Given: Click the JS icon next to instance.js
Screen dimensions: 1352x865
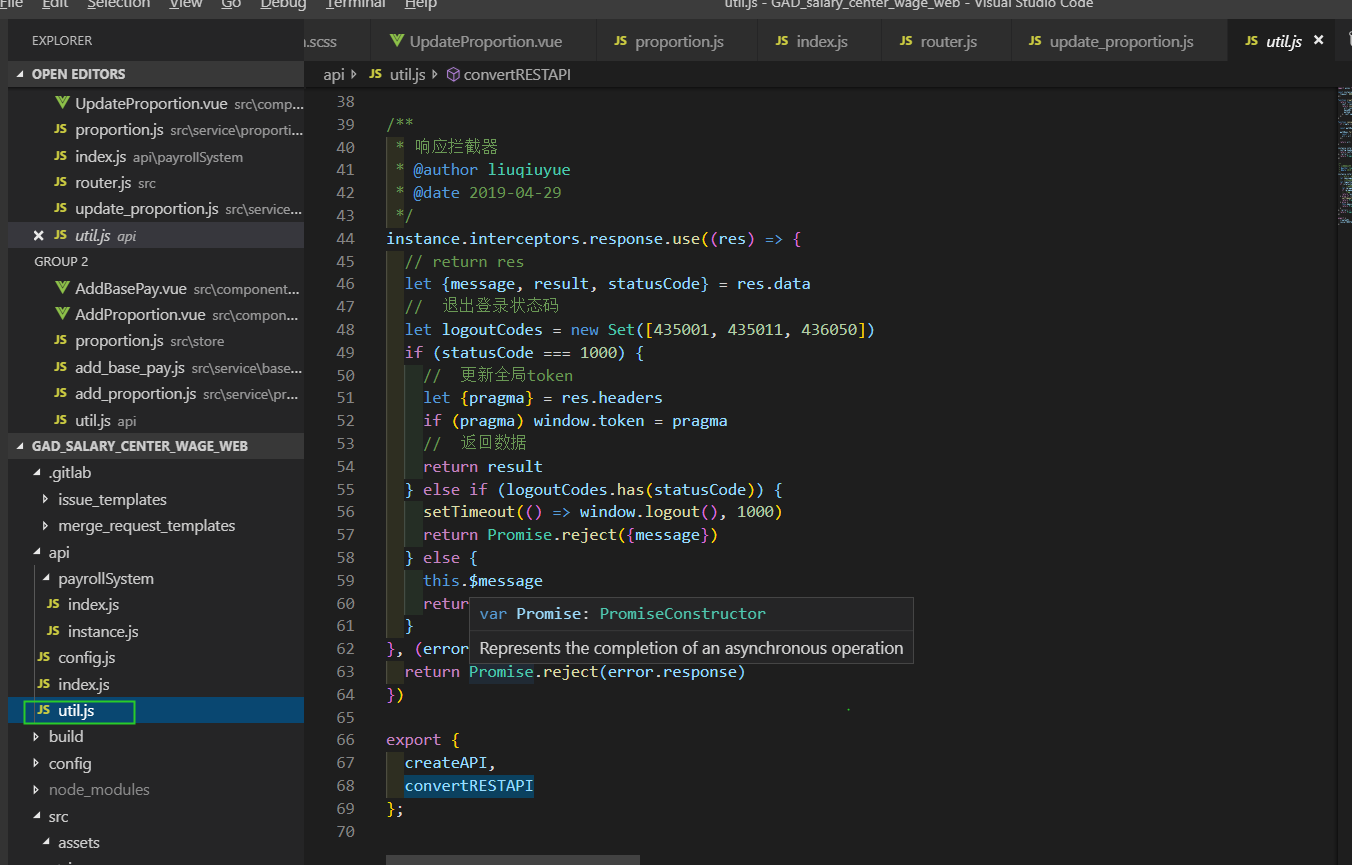Looking at the screenshot, I should pyautogui.click(x=53, y=631).
